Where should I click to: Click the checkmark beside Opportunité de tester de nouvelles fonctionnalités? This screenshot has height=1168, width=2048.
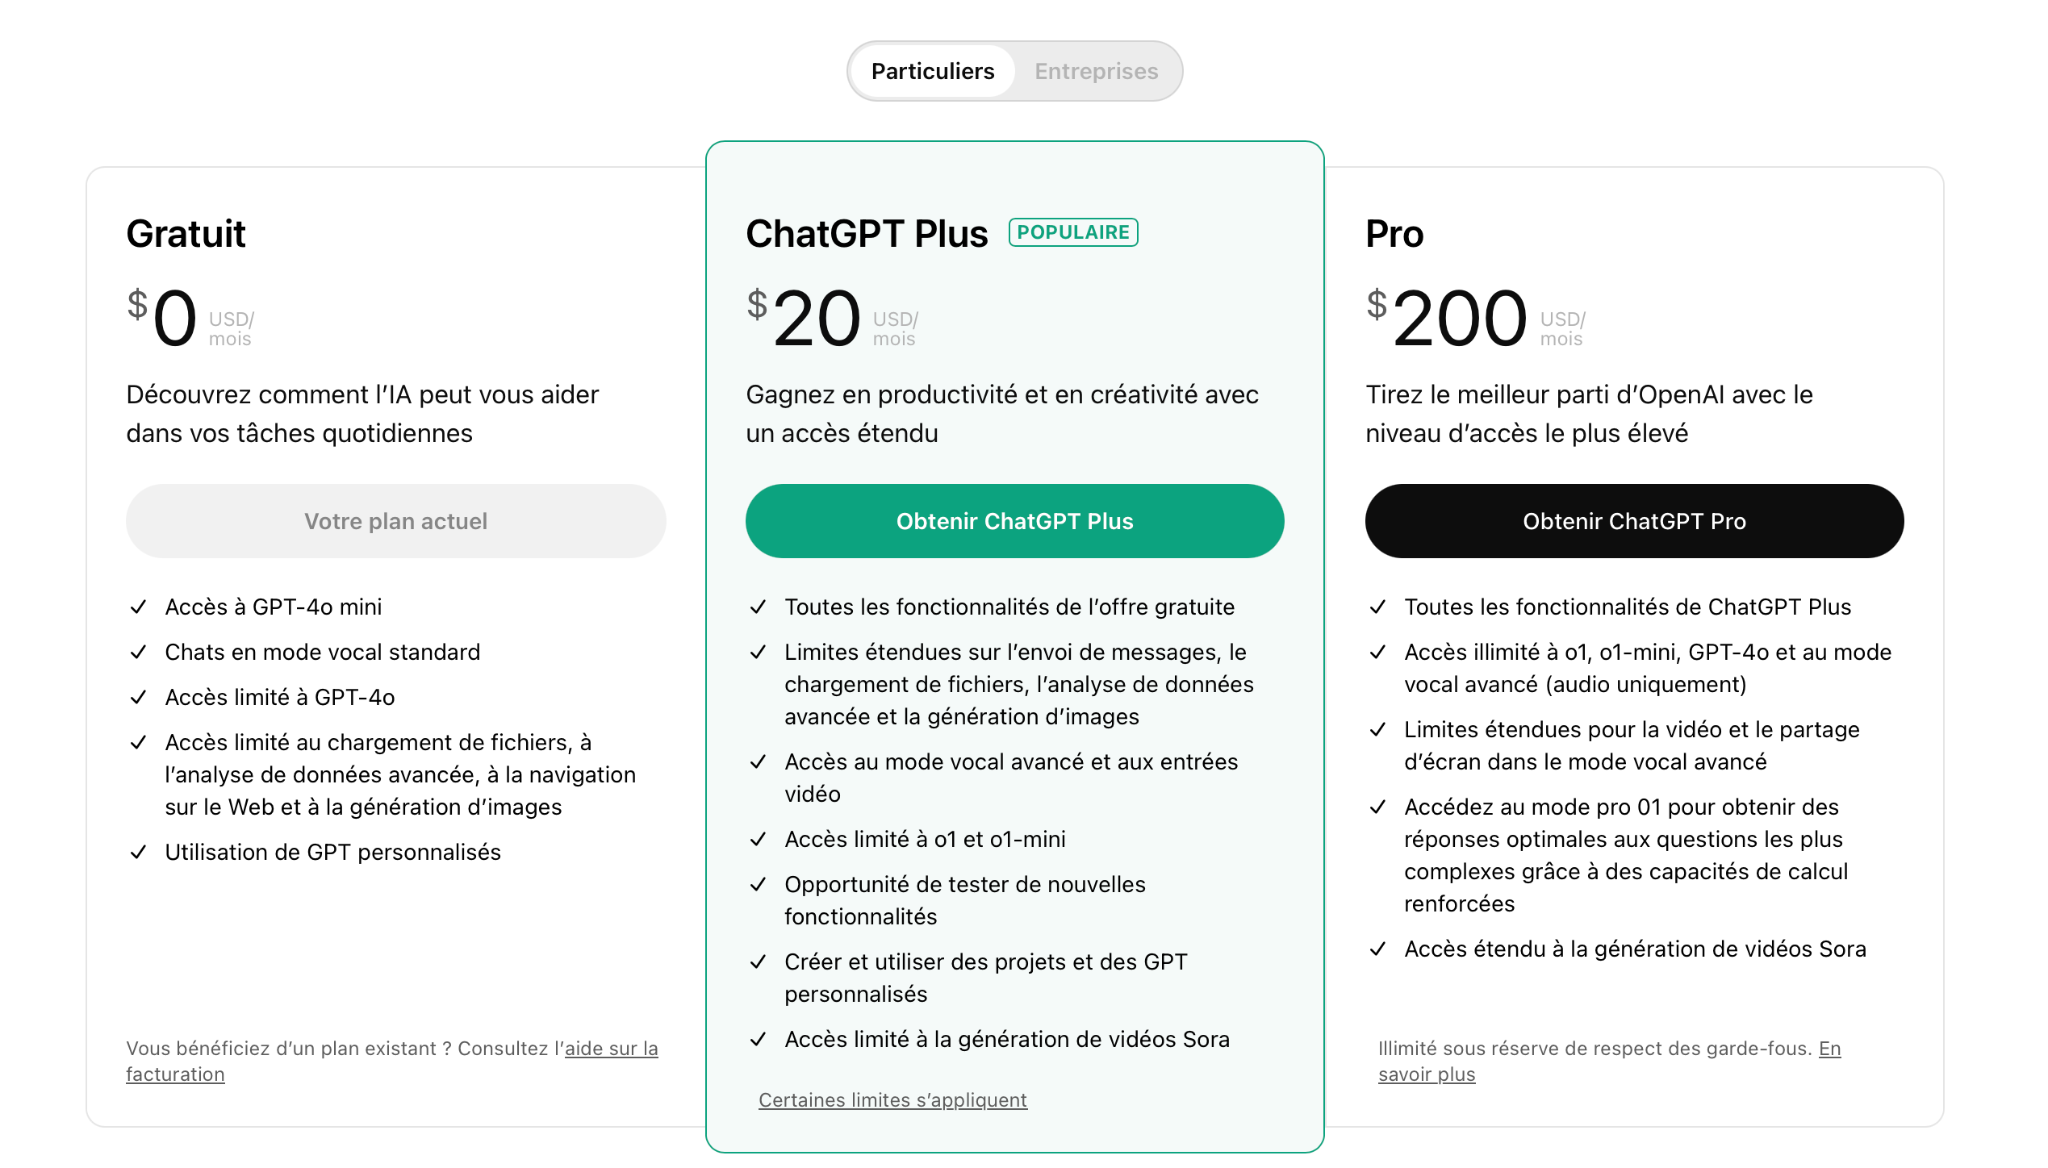[758, 884]
